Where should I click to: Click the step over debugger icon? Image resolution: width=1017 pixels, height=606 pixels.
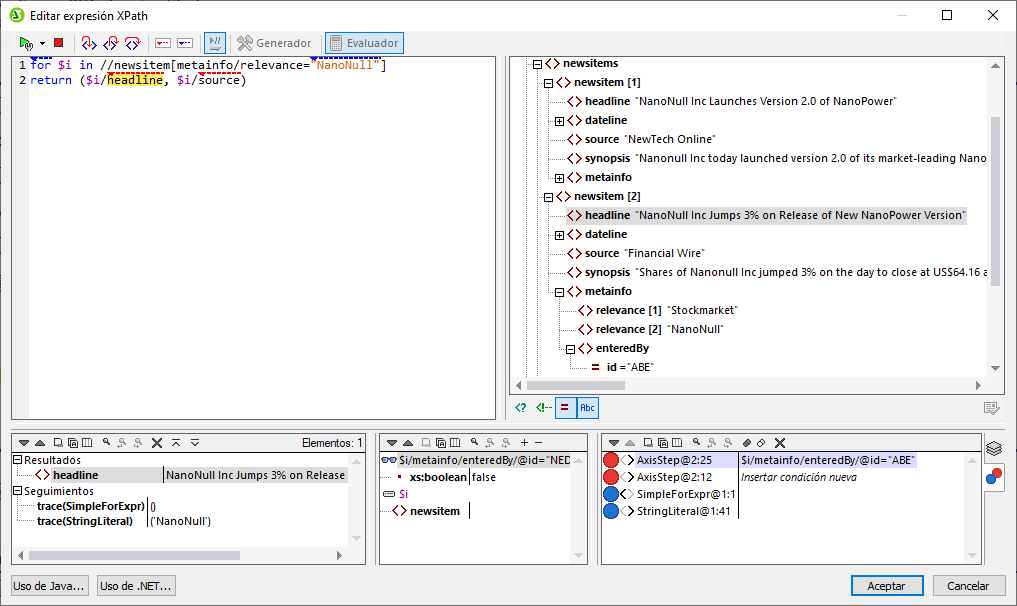pyautogui.click(x=110, y=43)
